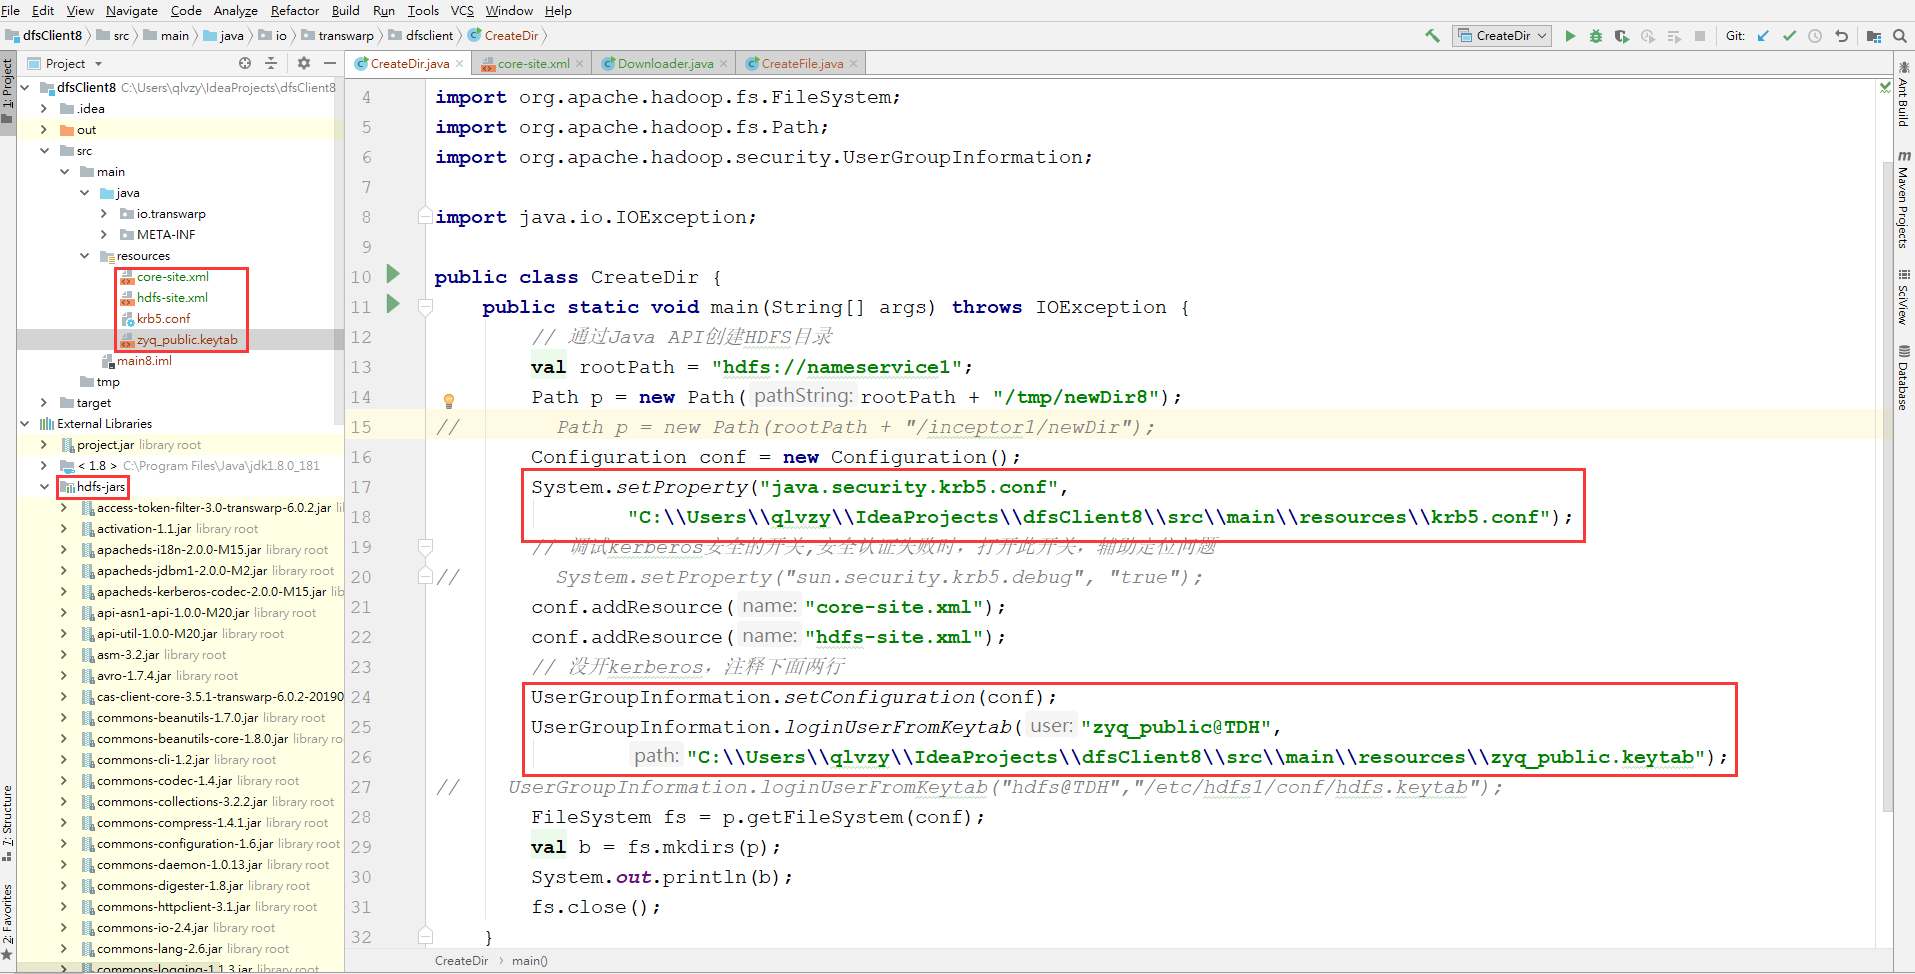Collapse the resources folder

84,255
